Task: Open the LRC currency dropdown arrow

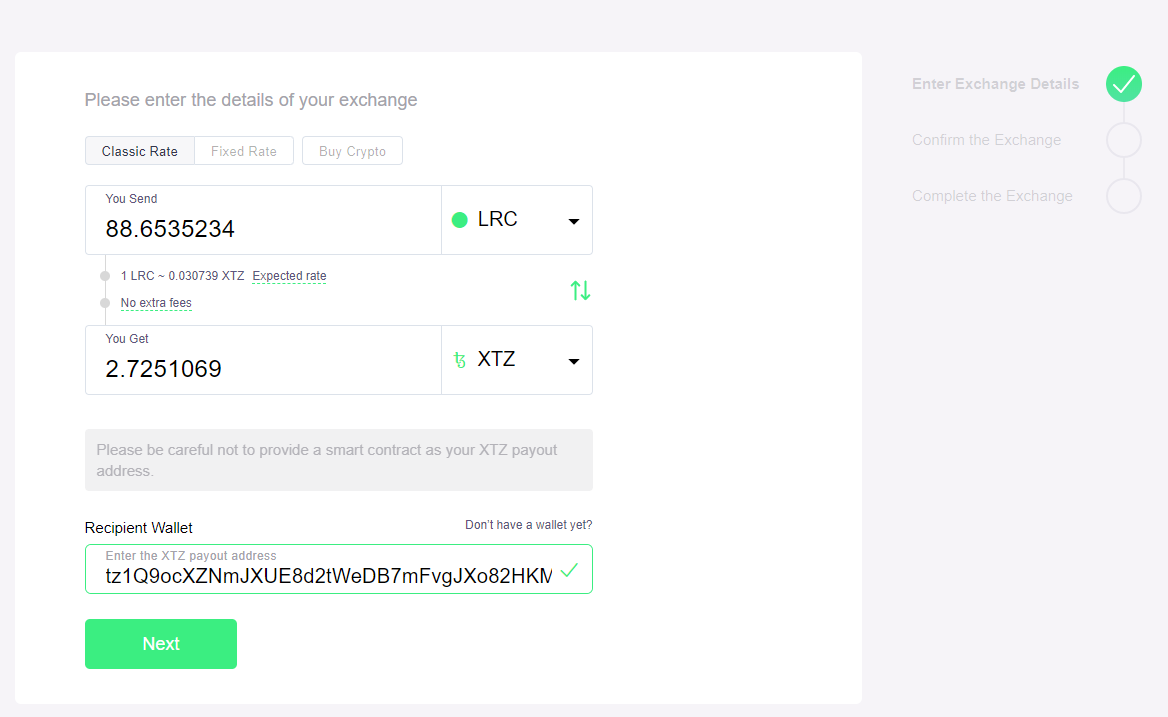Action: (574, 221)
